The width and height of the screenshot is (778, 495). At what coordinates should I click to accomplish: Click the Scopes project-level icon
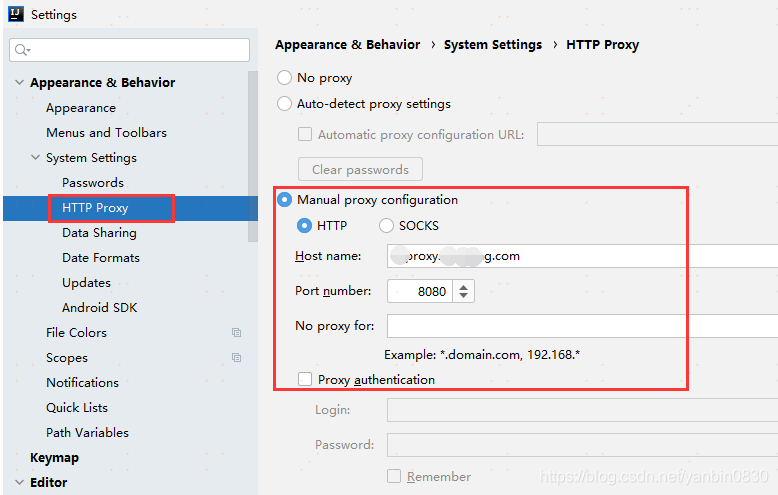(237, 358)
